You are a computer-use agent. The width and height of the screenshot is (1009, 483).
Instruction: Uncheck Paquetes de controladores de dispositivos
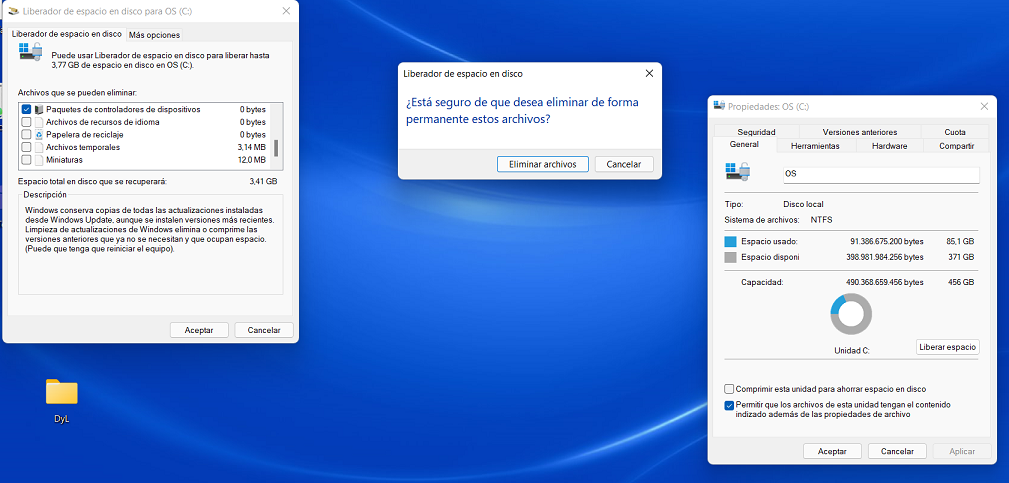coord(26,109)
